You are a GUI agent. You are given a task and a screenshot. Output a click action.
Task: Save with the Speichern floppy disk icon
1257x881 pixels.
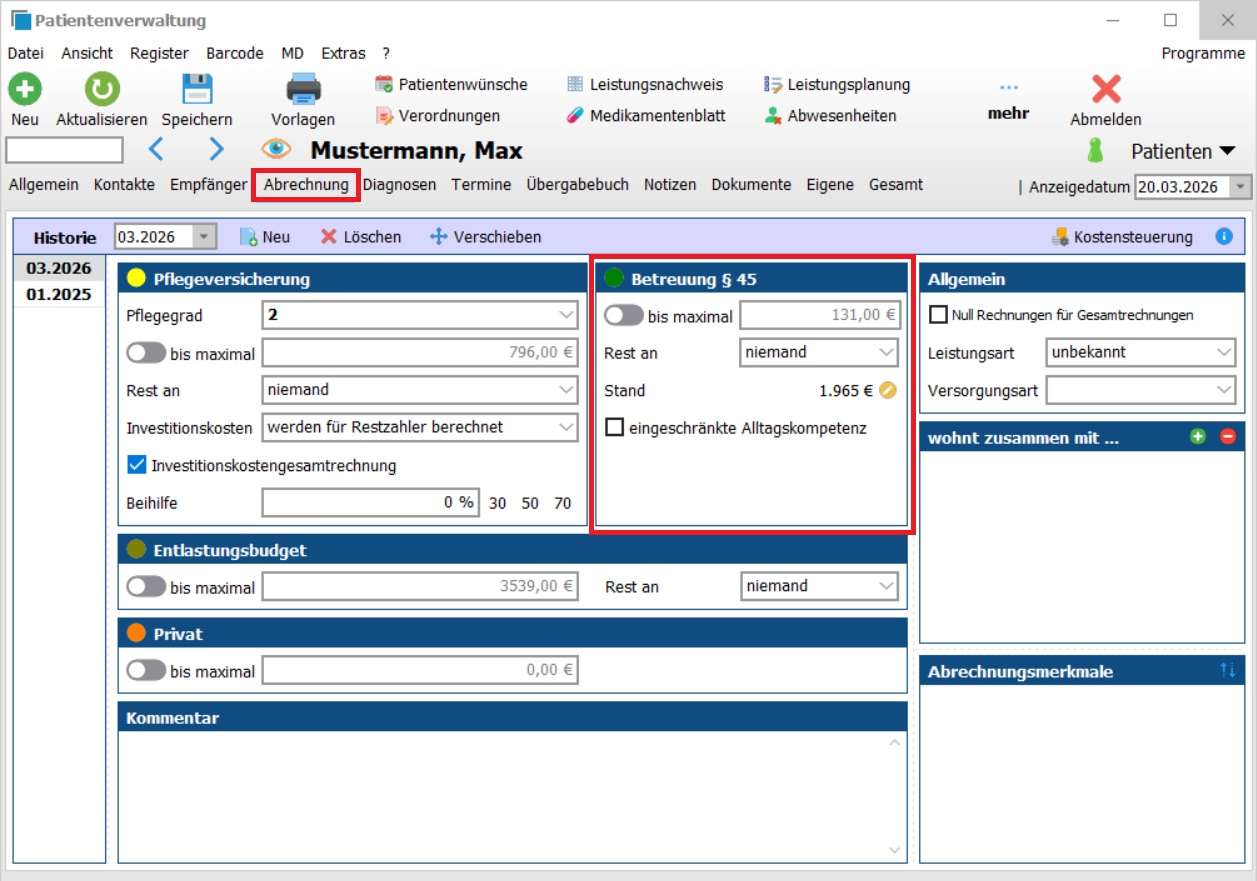coord(197,90)
